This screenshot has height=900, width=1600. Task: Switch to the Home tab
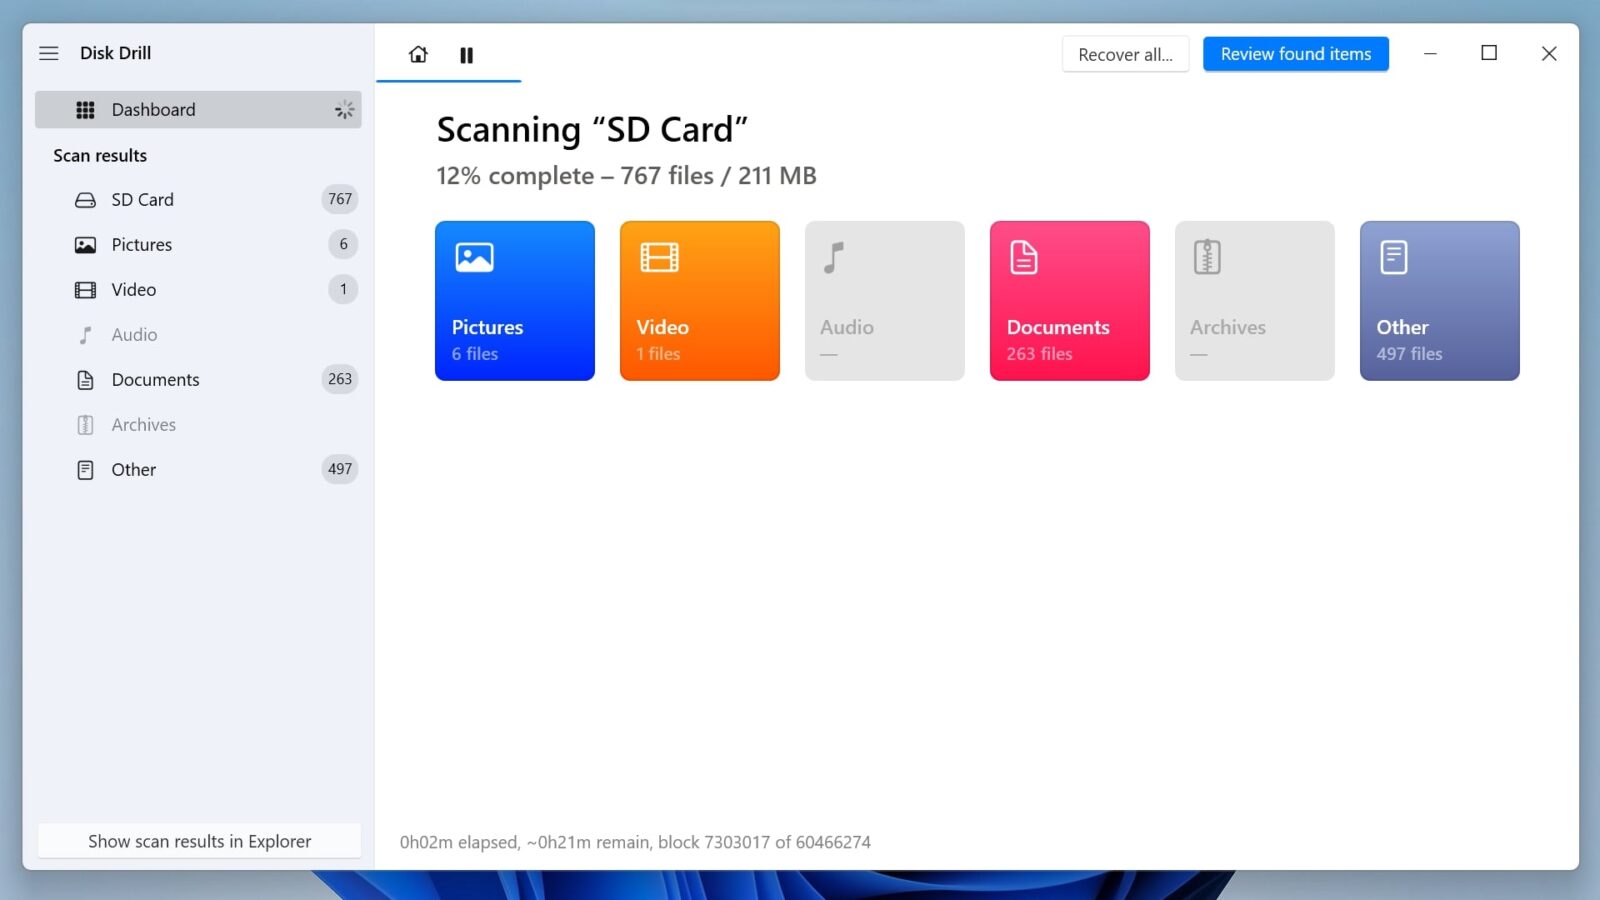(x=418, y=55)
